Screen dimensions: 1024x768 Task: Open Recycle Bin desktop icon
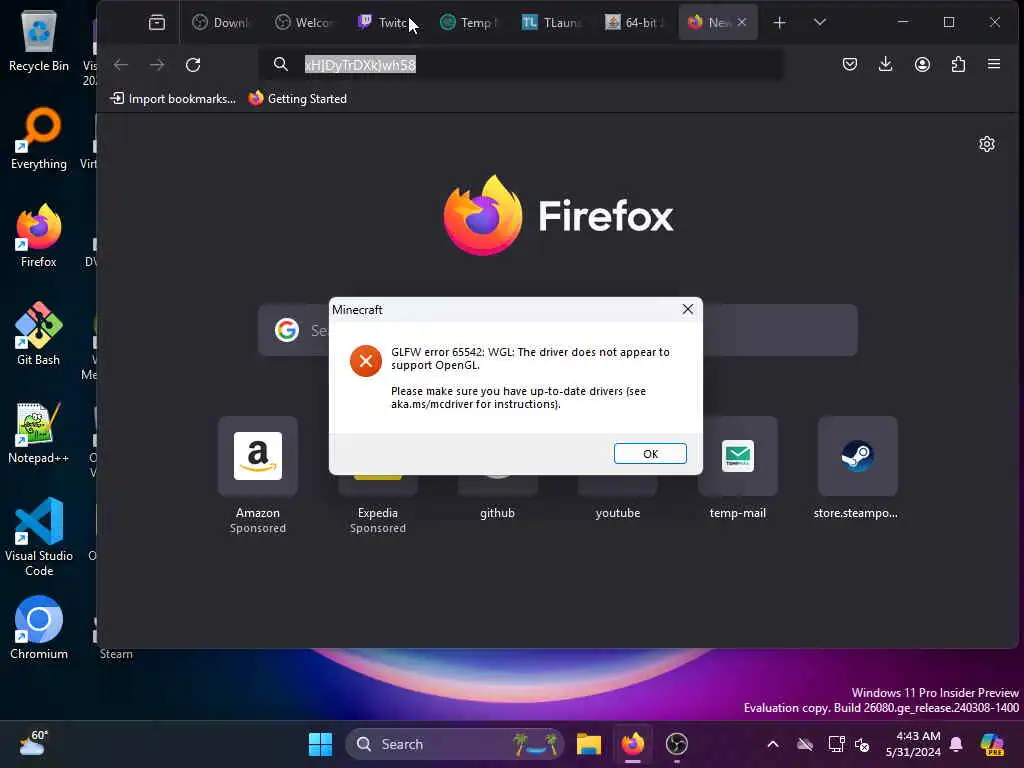coord(39,40)
